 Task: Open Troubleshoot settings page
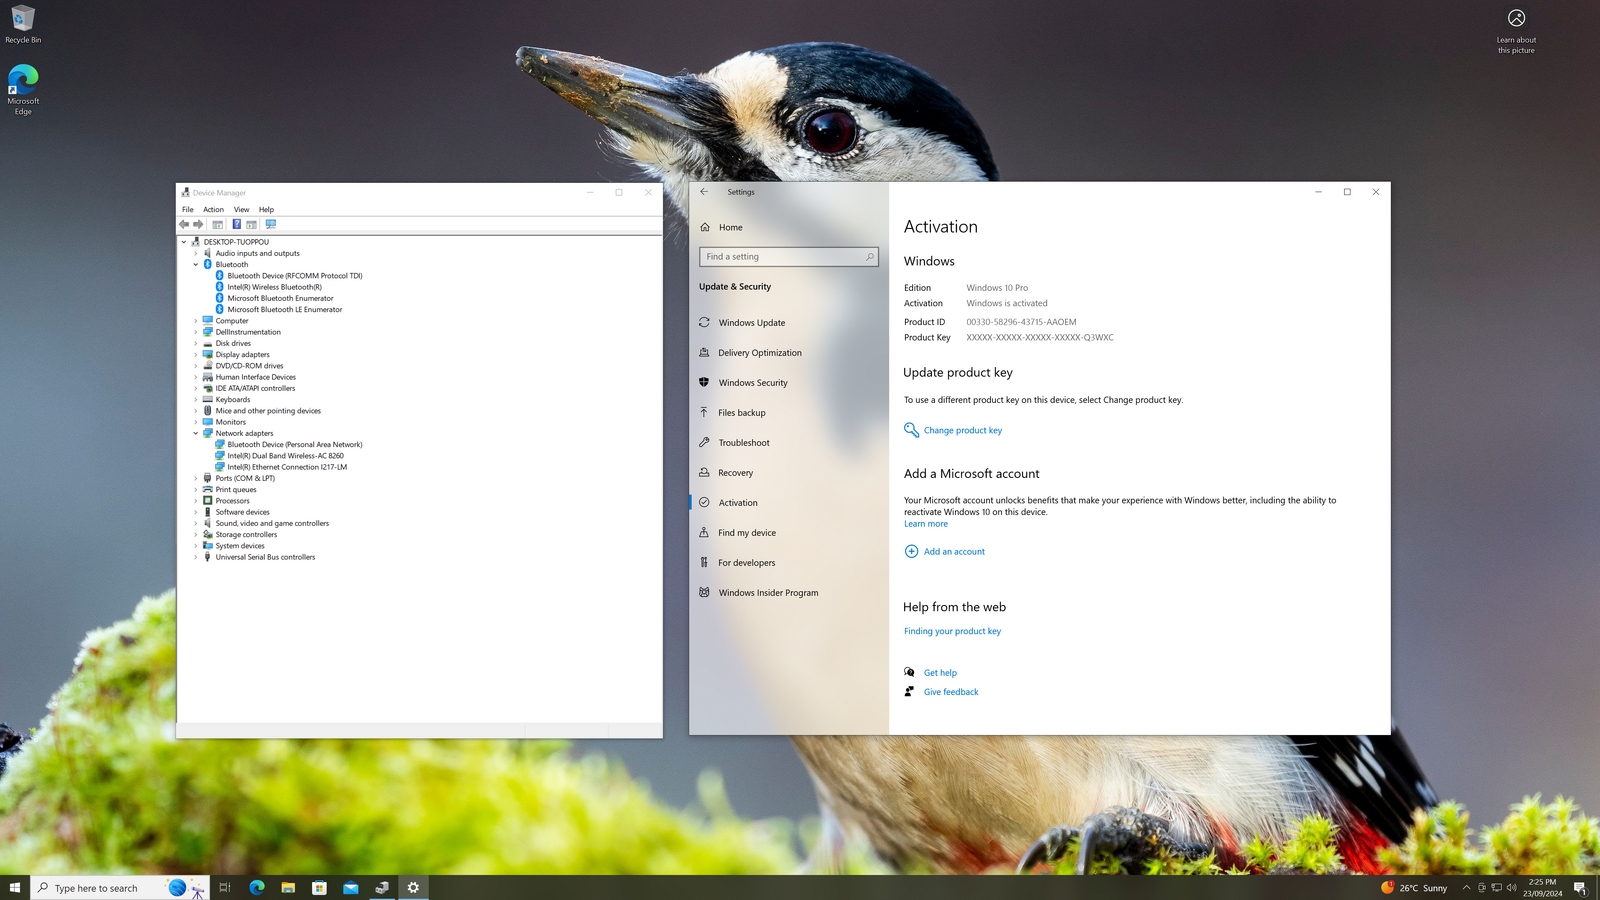point(743,443)
